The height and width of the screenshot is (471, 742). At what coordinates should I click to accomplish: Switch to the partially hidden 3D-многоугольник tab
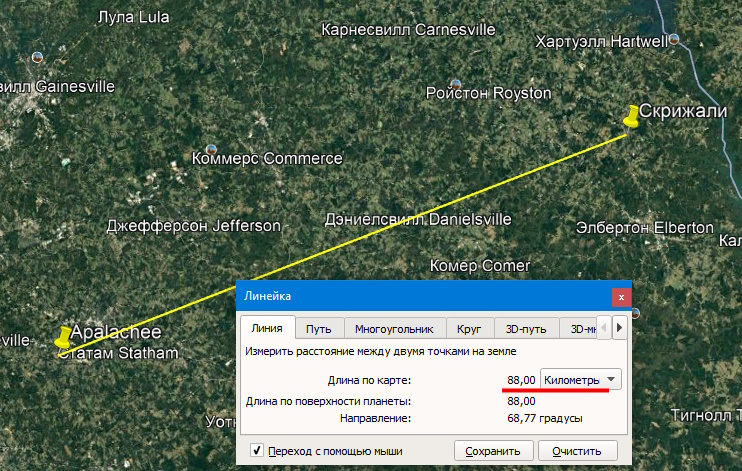[x=580, y=329]
